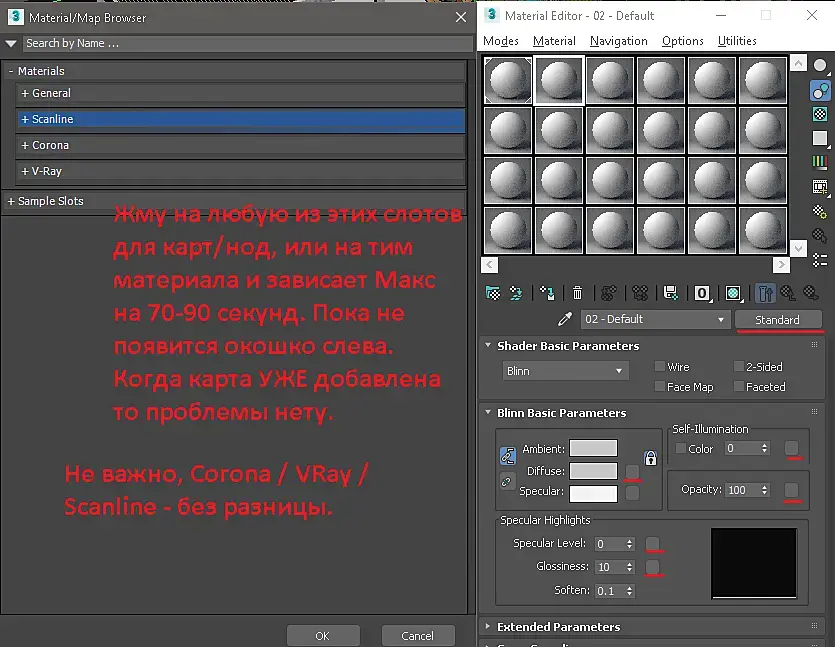The image size is (835, 647).
Task: Open the Modes menu
Action: 501,41
